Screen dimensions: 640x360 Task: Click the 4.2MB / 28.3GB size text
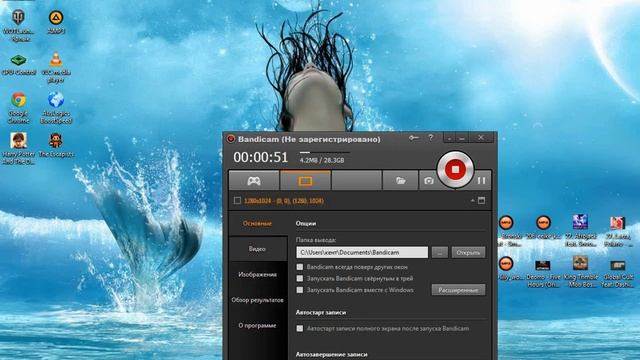point(322,160)
